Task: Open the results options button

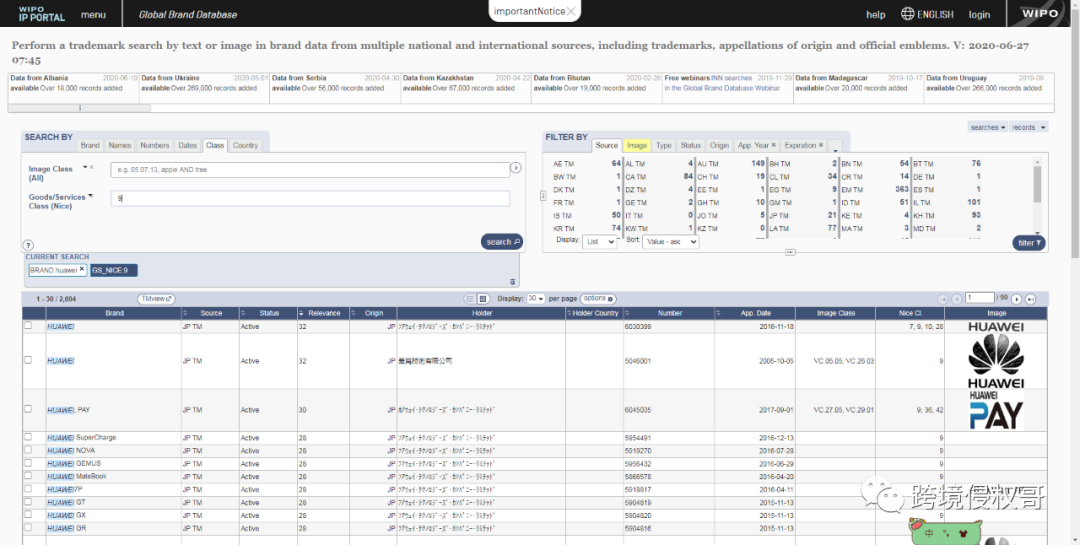Action: (599, 299)
